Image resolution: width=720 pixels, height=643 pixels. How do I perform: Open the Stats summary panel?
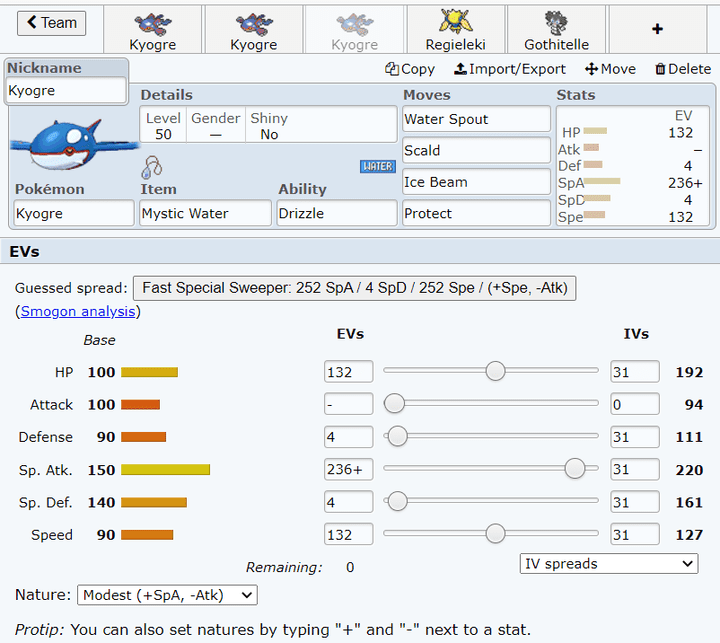[x=633, y=166]
